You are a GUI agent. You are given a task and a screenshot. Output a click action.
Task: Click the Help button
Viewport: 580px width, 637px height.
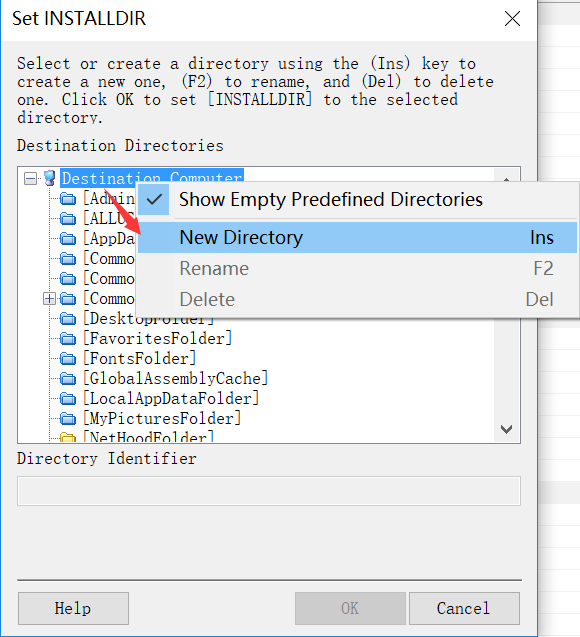click(x=73, y=608)
